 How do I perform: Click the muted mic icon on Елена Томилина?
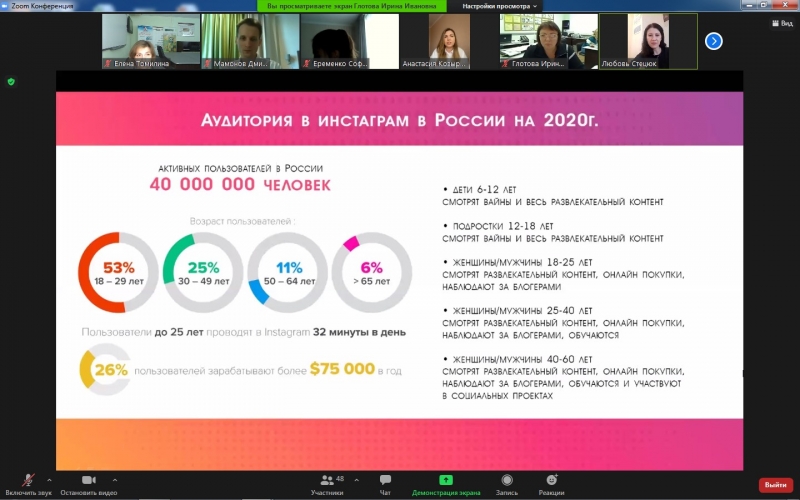pos(107,64)
